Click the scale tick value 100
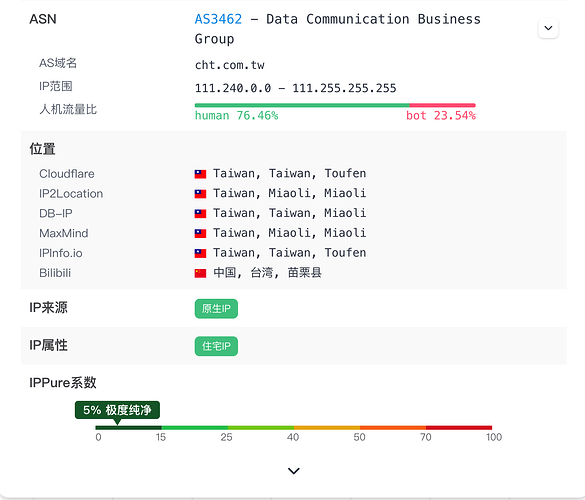 (494, 437)
